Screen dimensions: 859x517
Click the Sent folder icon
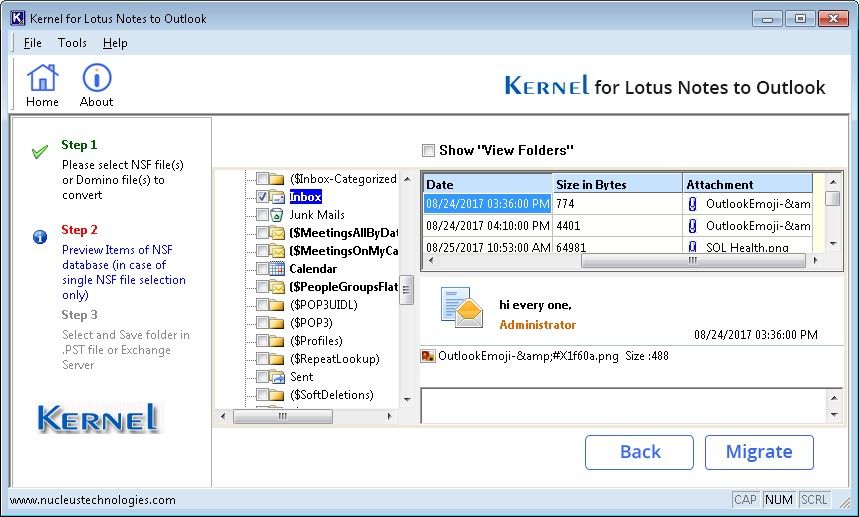point(277,377)
